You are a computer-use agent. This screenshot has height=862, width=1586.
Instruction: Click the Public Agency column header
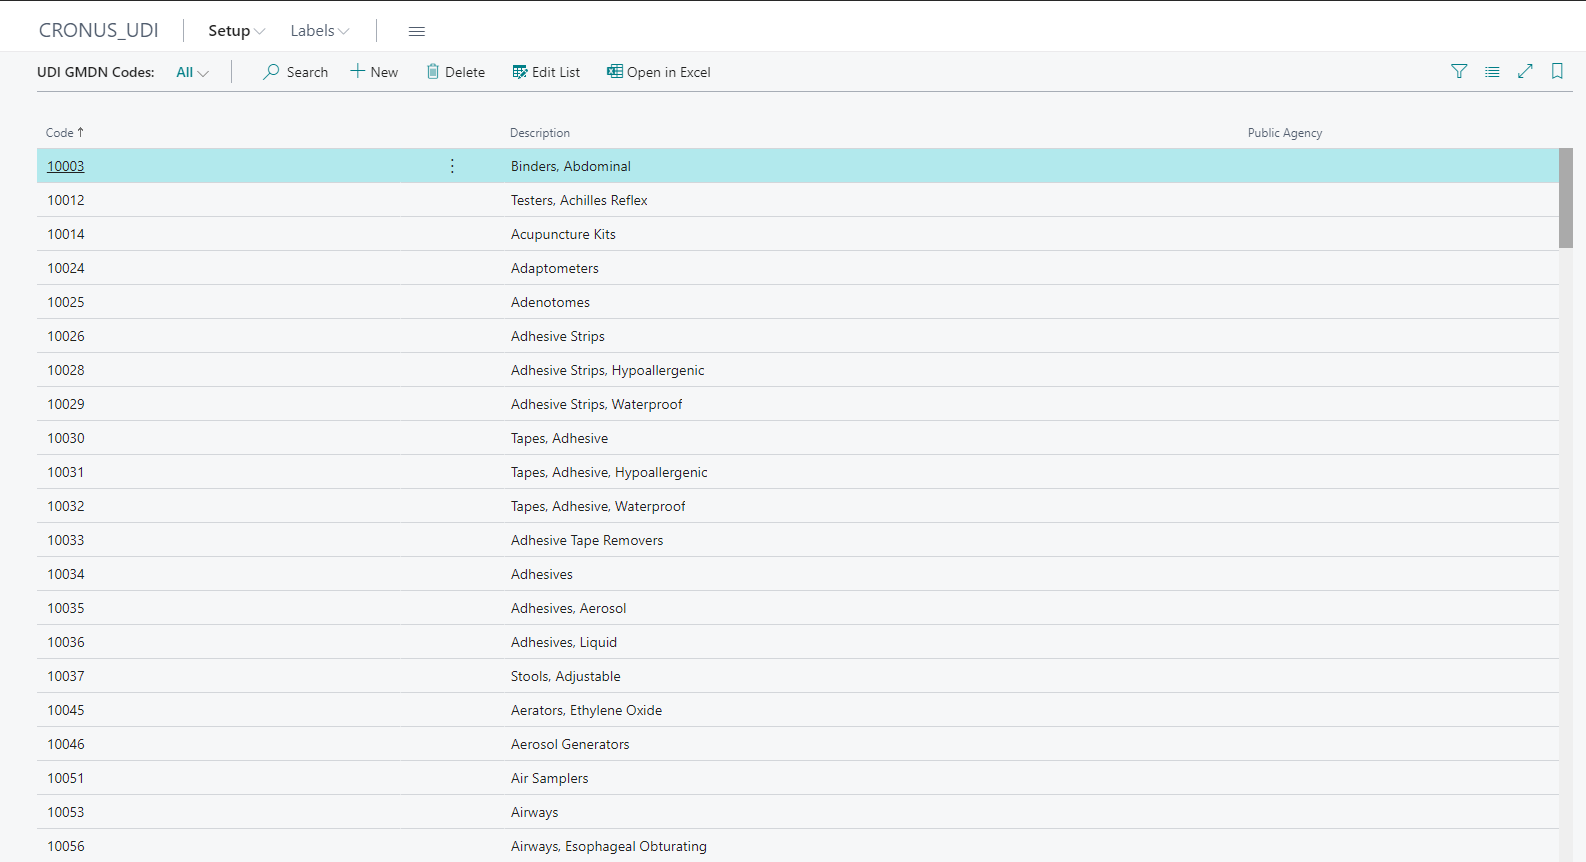click(x=1284, y=133)
